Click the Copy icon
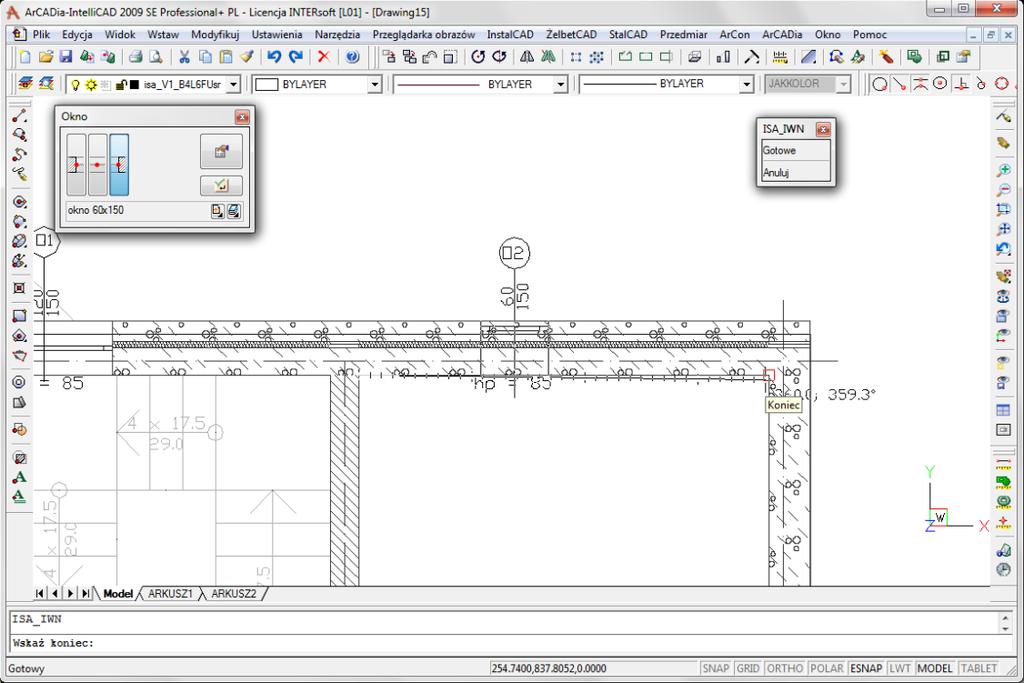 click(205, 57)
